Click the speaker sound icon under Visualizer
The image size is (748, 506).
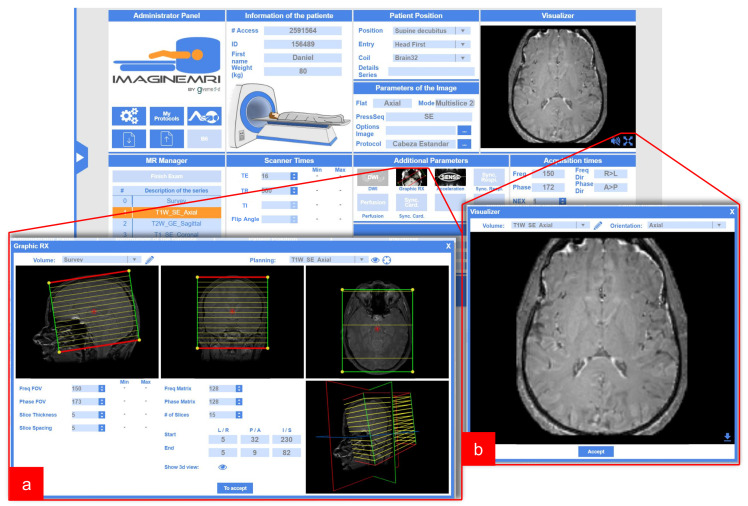pyautogui.click(x=615, y=141)
